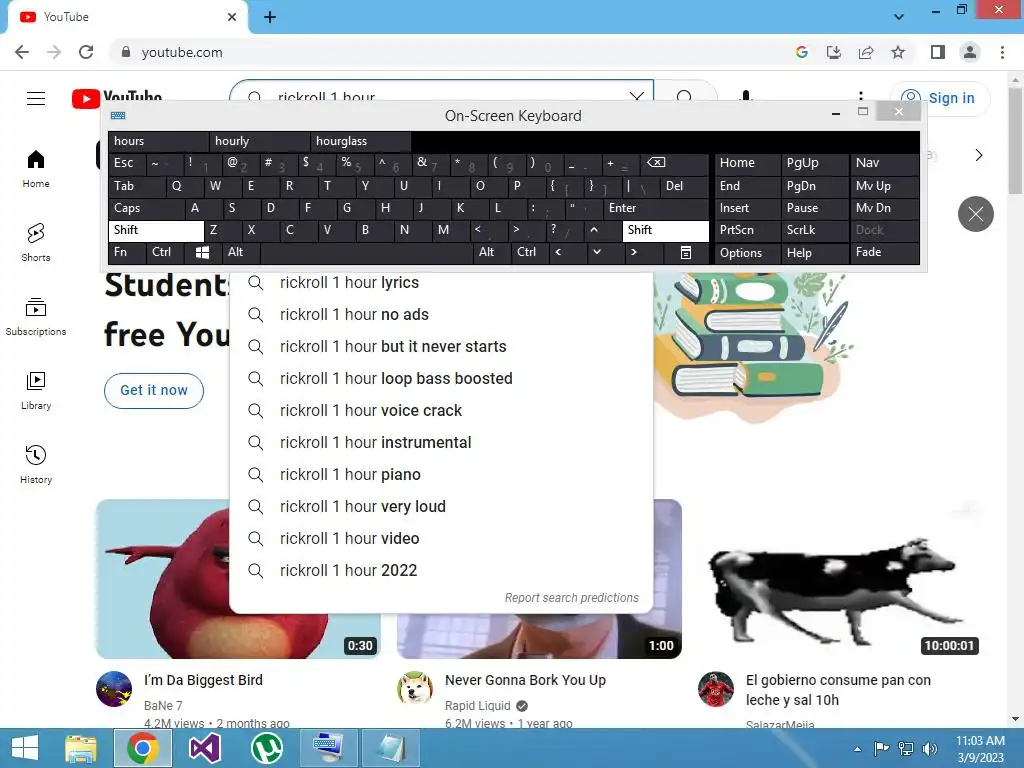Open Subscriptions in the sidebar

36,317
